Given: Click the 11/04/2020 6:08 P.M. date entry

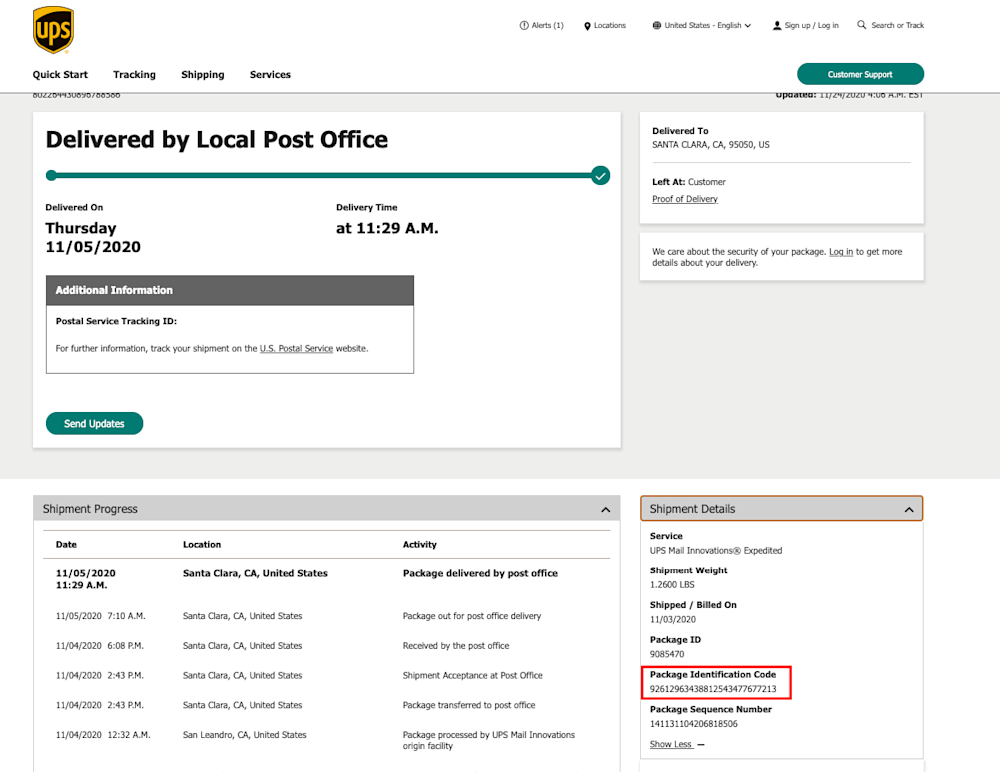Looking at the screenshot, I should 99,646.
